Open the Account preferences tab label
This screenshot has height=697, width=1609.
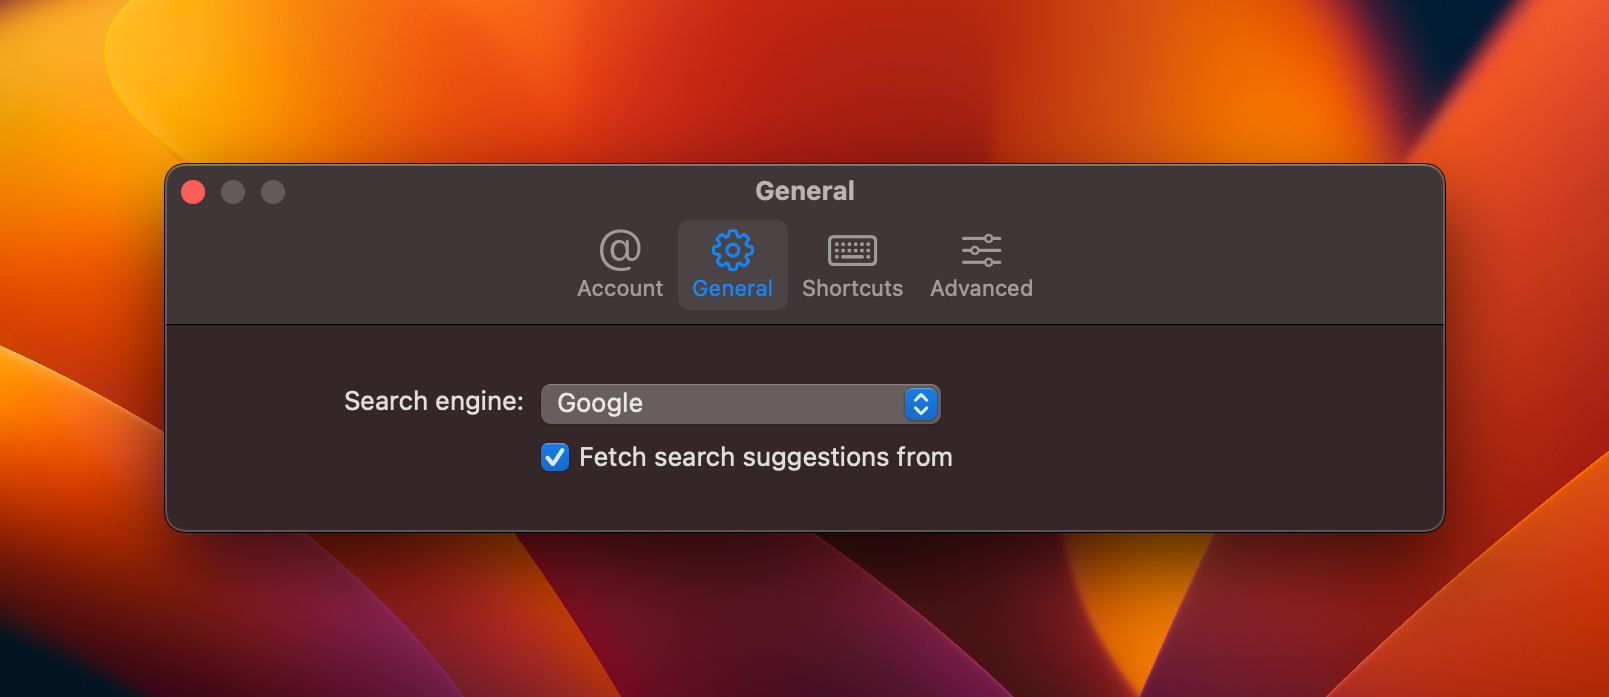[x=620, y=288]
